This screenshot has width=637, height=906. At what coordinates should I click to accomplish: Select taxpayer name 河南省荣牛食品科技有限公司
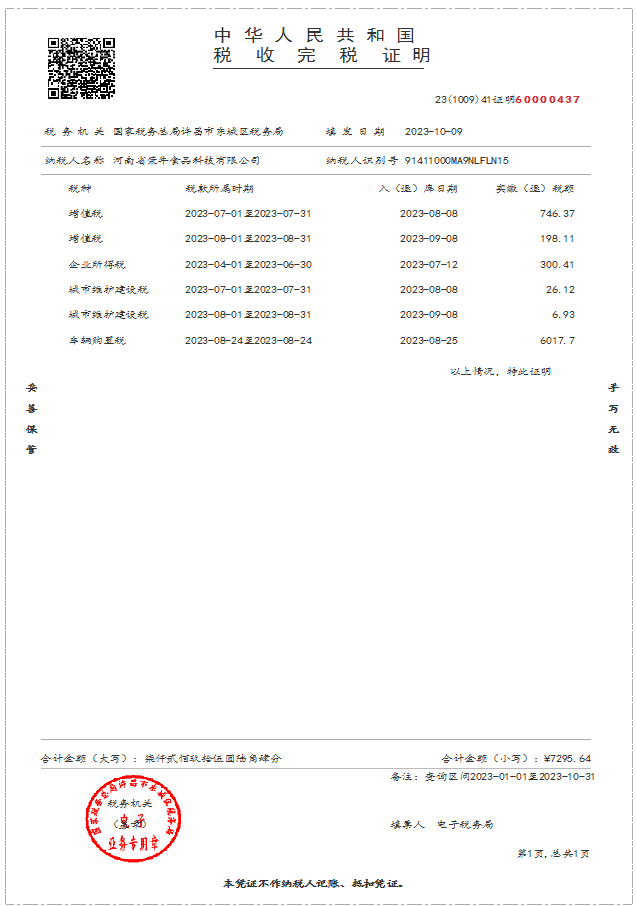(187, 160)
